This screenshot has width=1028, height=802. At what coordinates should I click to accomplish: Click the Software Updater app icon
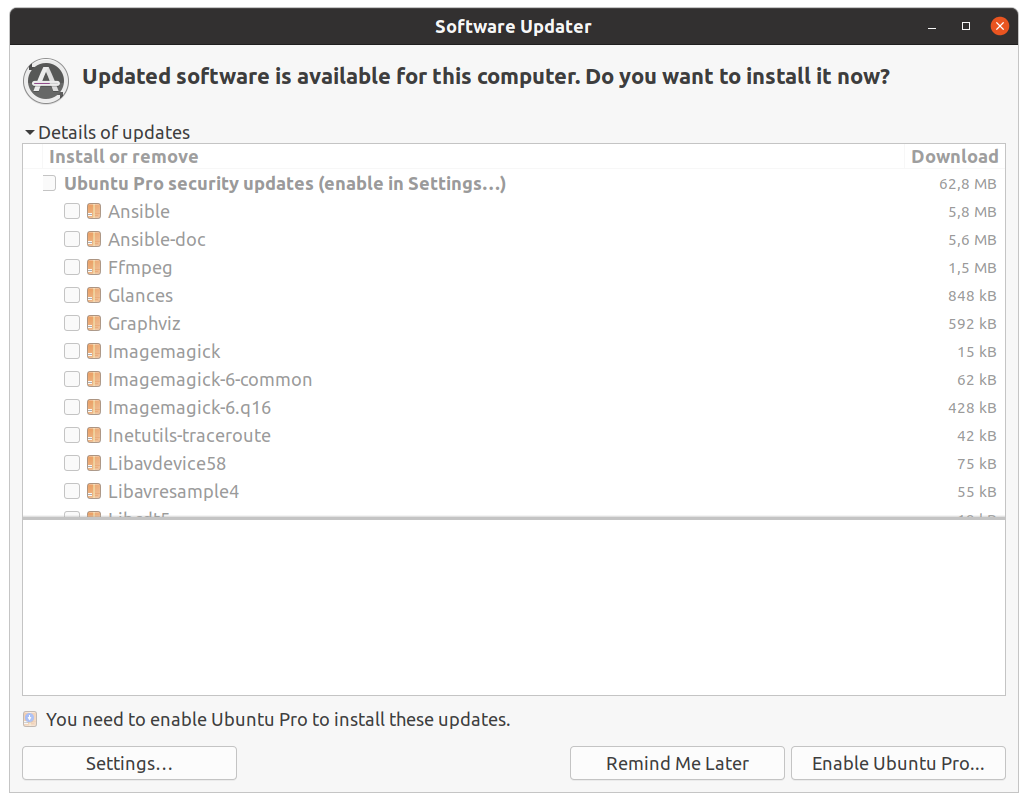[x=46, y=81]
